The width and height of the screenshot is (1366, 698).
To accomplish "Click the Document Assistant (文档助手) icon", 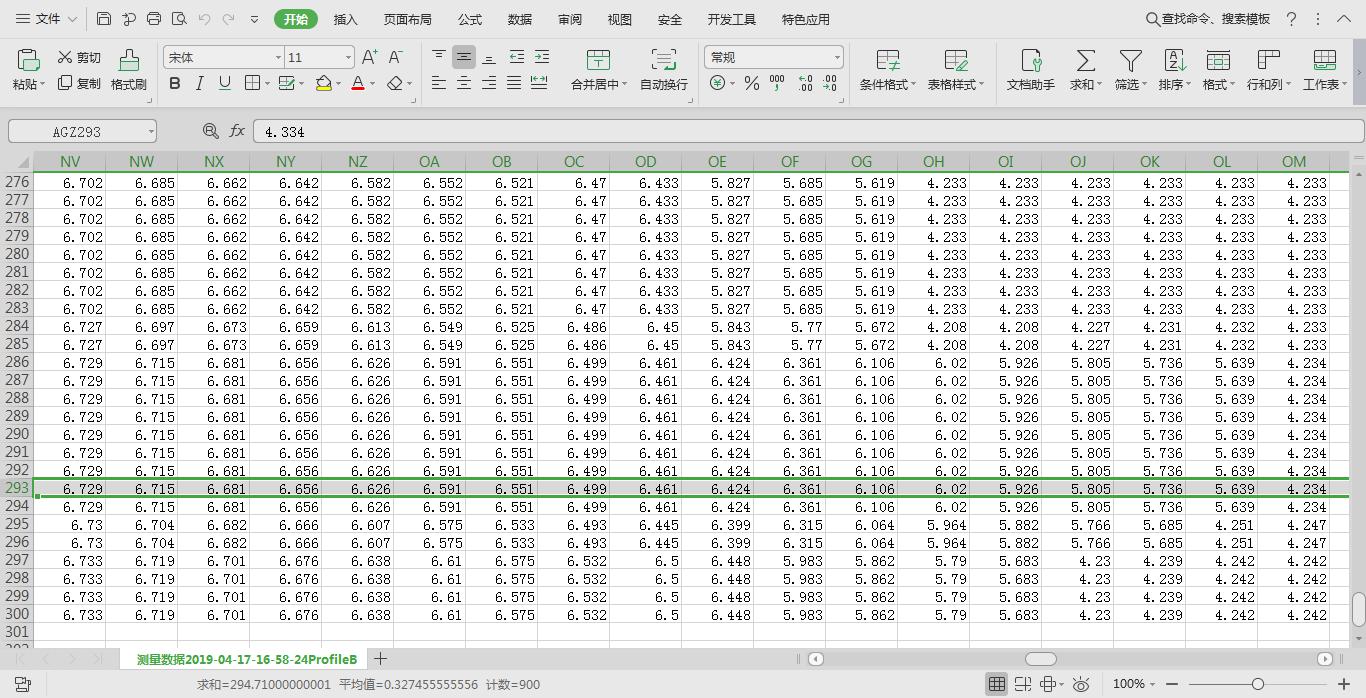I will tap(1030, 61).
